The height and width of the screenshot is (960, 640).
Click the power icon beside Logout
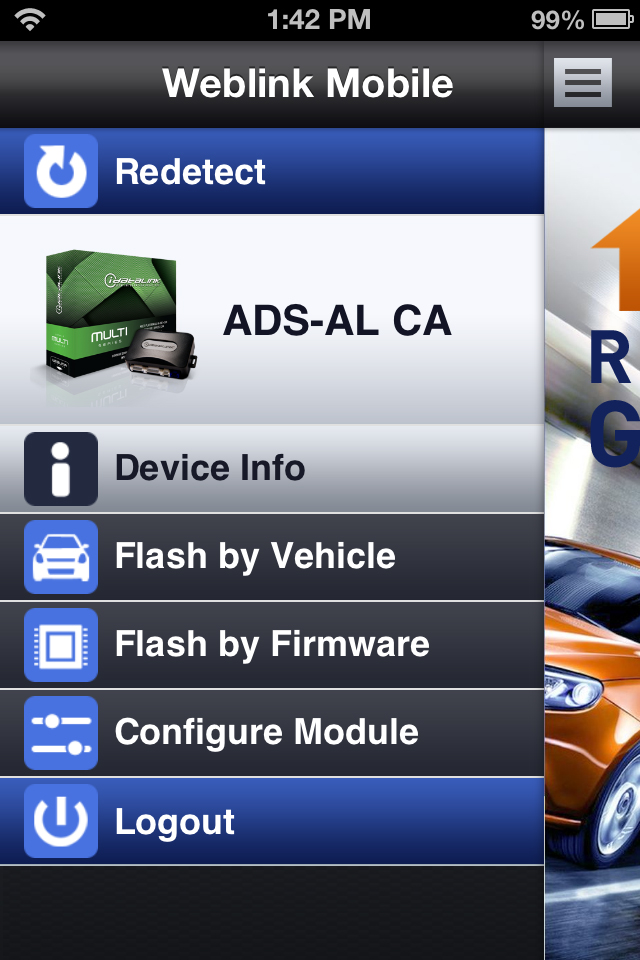click(x=61, y=821)
